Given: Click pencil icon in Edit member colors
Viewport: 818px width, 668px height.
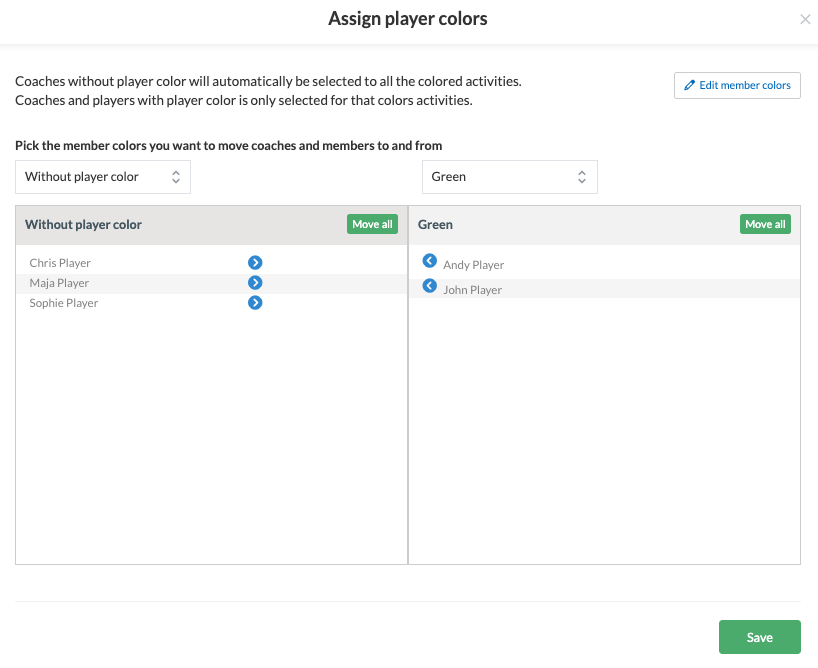Looking at the screenshot, I should tap(690, 85).
